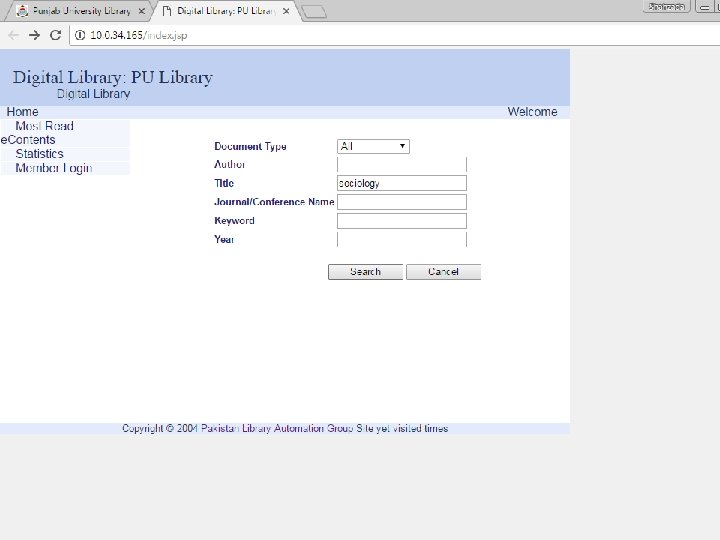Click the browser forward arrow
The height and width of the screenshot is (540, 720).
34,35
